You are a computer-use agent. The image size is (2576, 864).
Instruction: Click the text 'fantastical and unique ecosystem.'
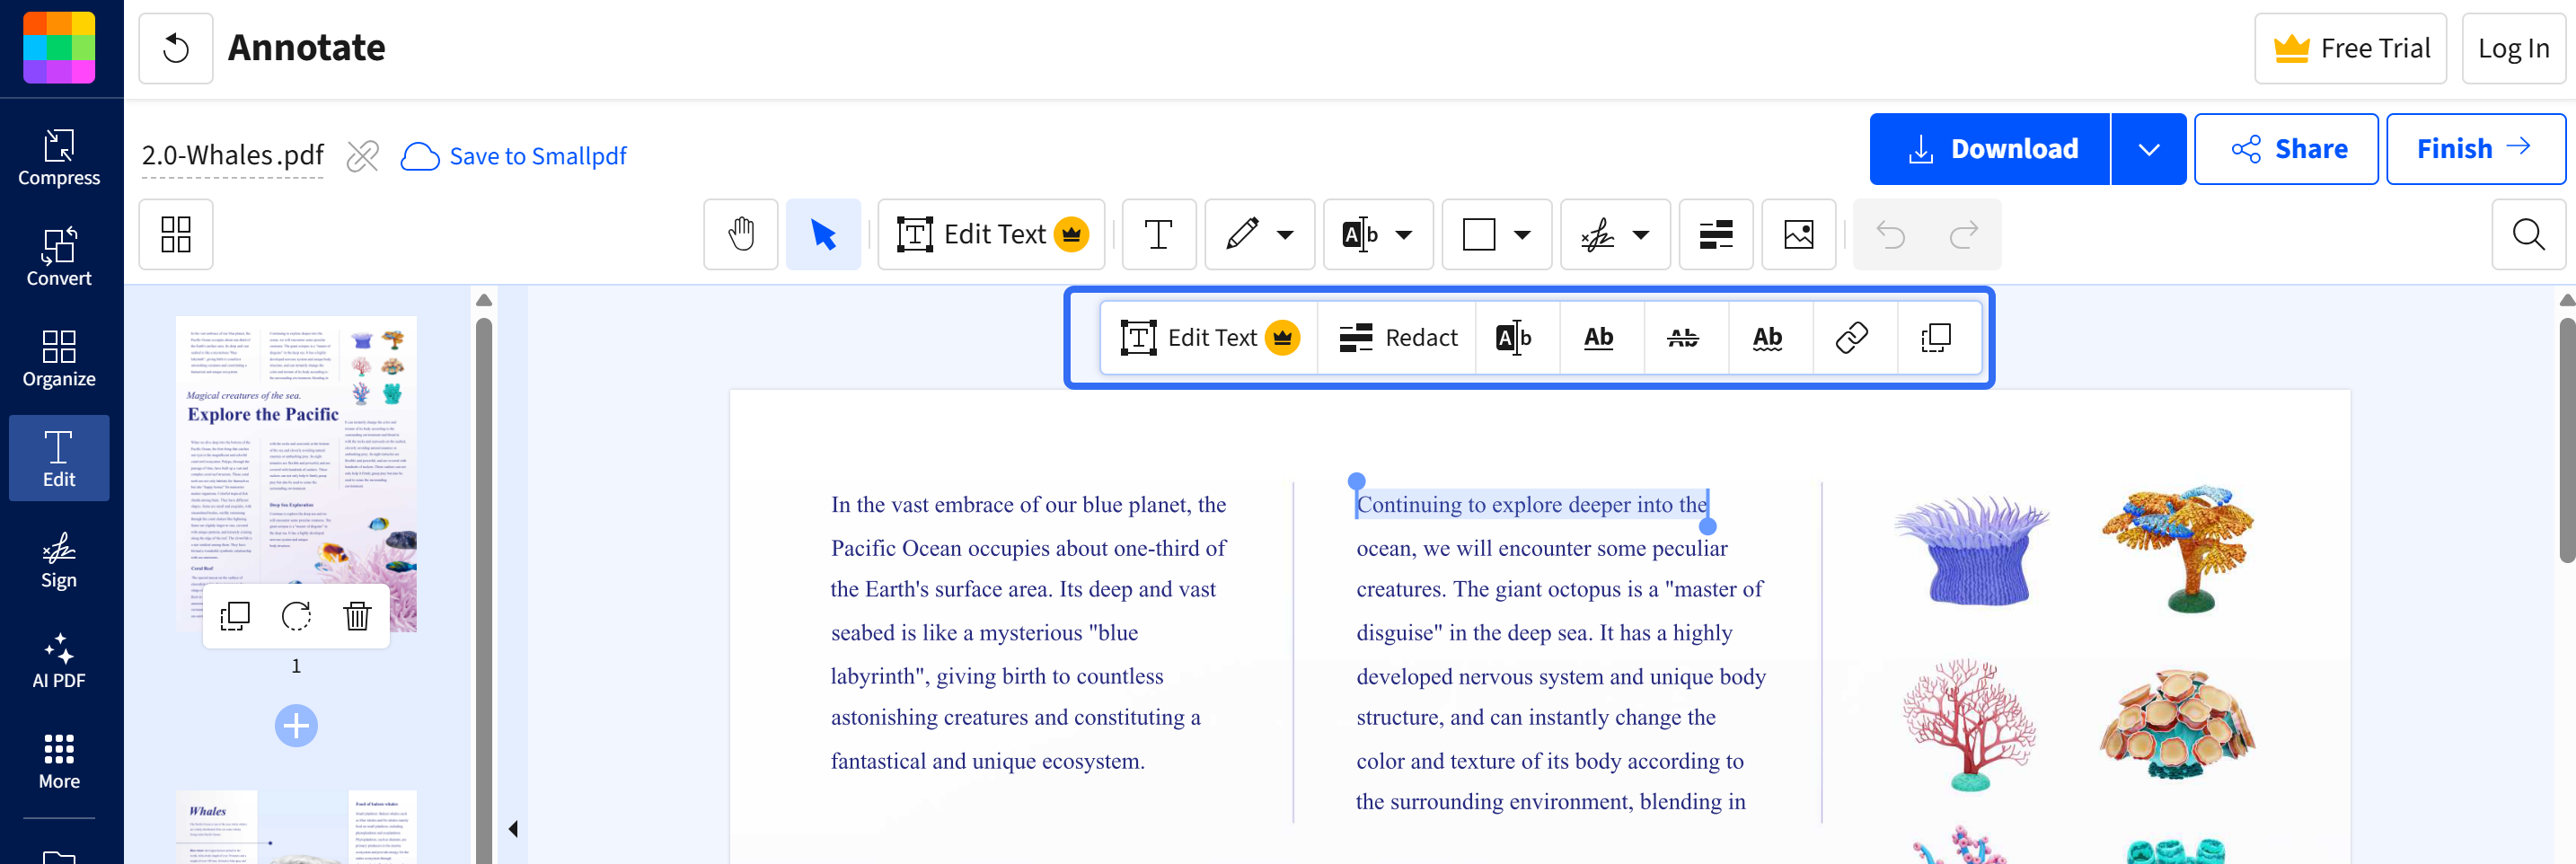987,761
